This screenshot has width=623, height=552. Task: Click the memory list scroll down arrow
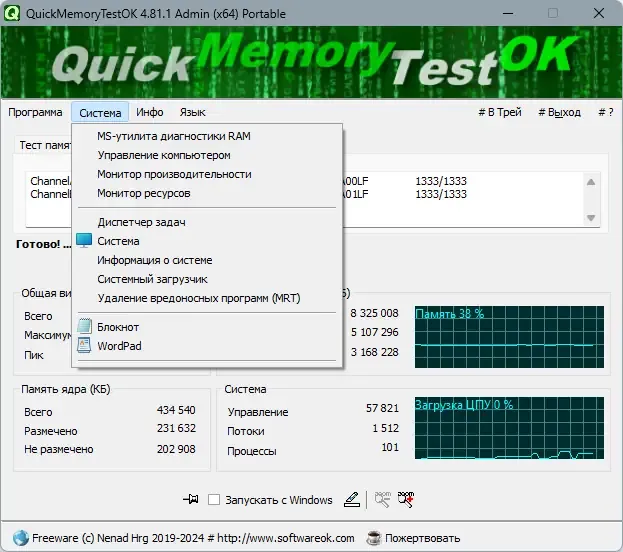coord(591,218)
